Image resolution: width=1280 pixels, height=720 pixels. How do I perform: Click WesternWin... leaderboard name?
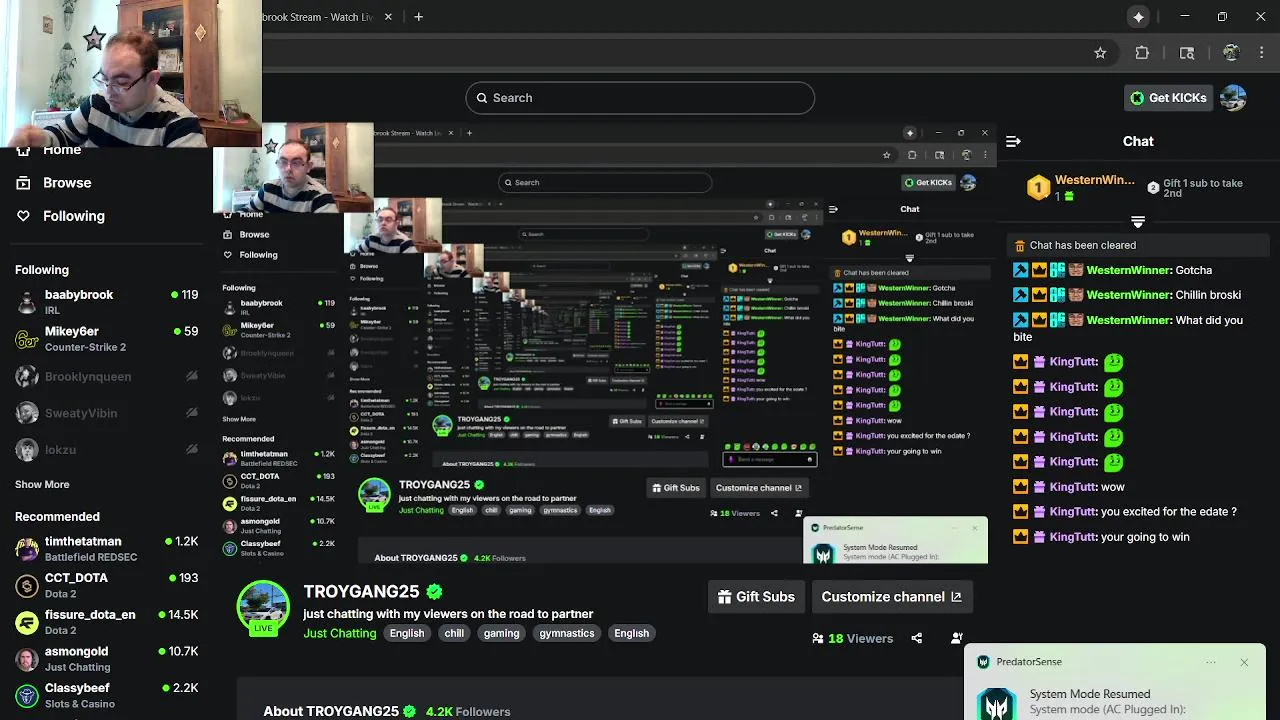point(1094,180)
